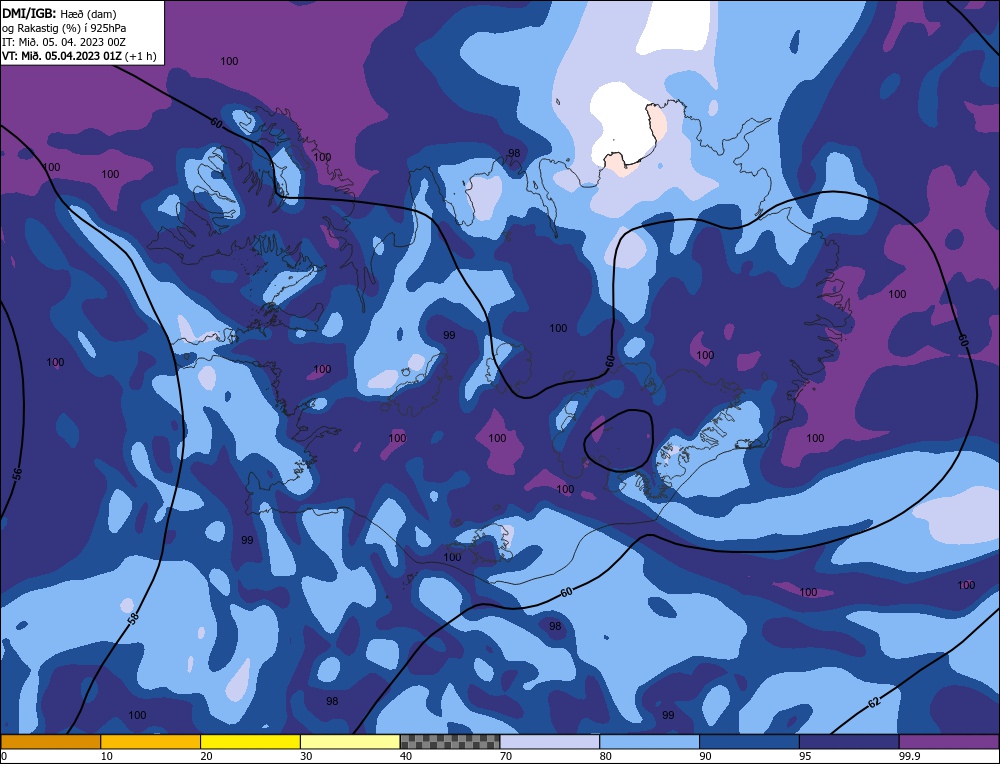Click the pale yellow 30–40 legend swatch
This screenshot has width=1000, height=764.
coord(350,741)
